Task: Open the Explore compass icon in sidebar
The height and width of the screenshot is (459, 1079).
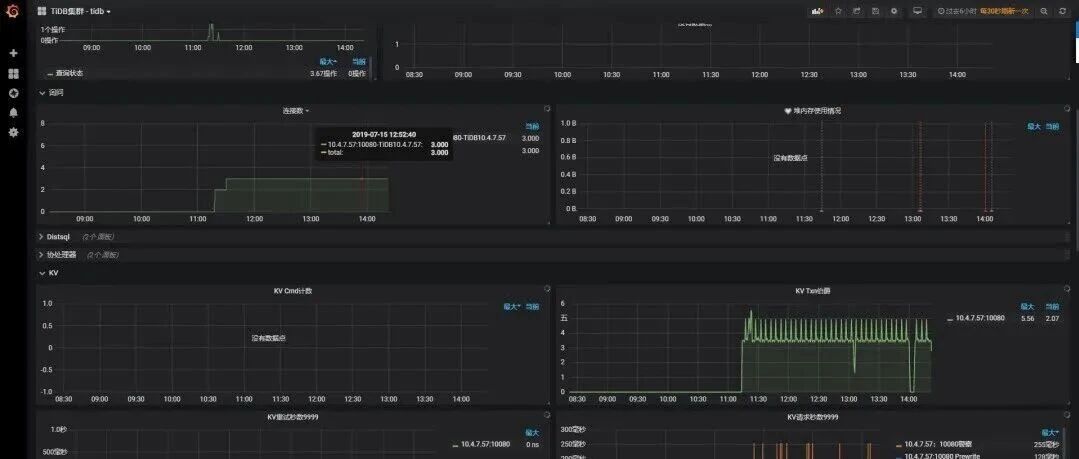Action: click(x=13, y=93)
